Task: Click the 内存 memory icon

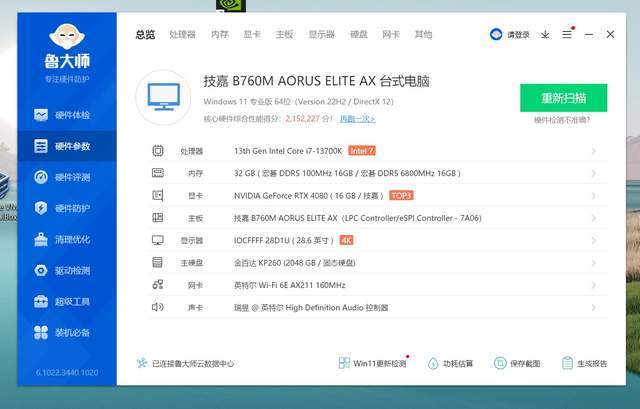Action: [x=158, y=173]
